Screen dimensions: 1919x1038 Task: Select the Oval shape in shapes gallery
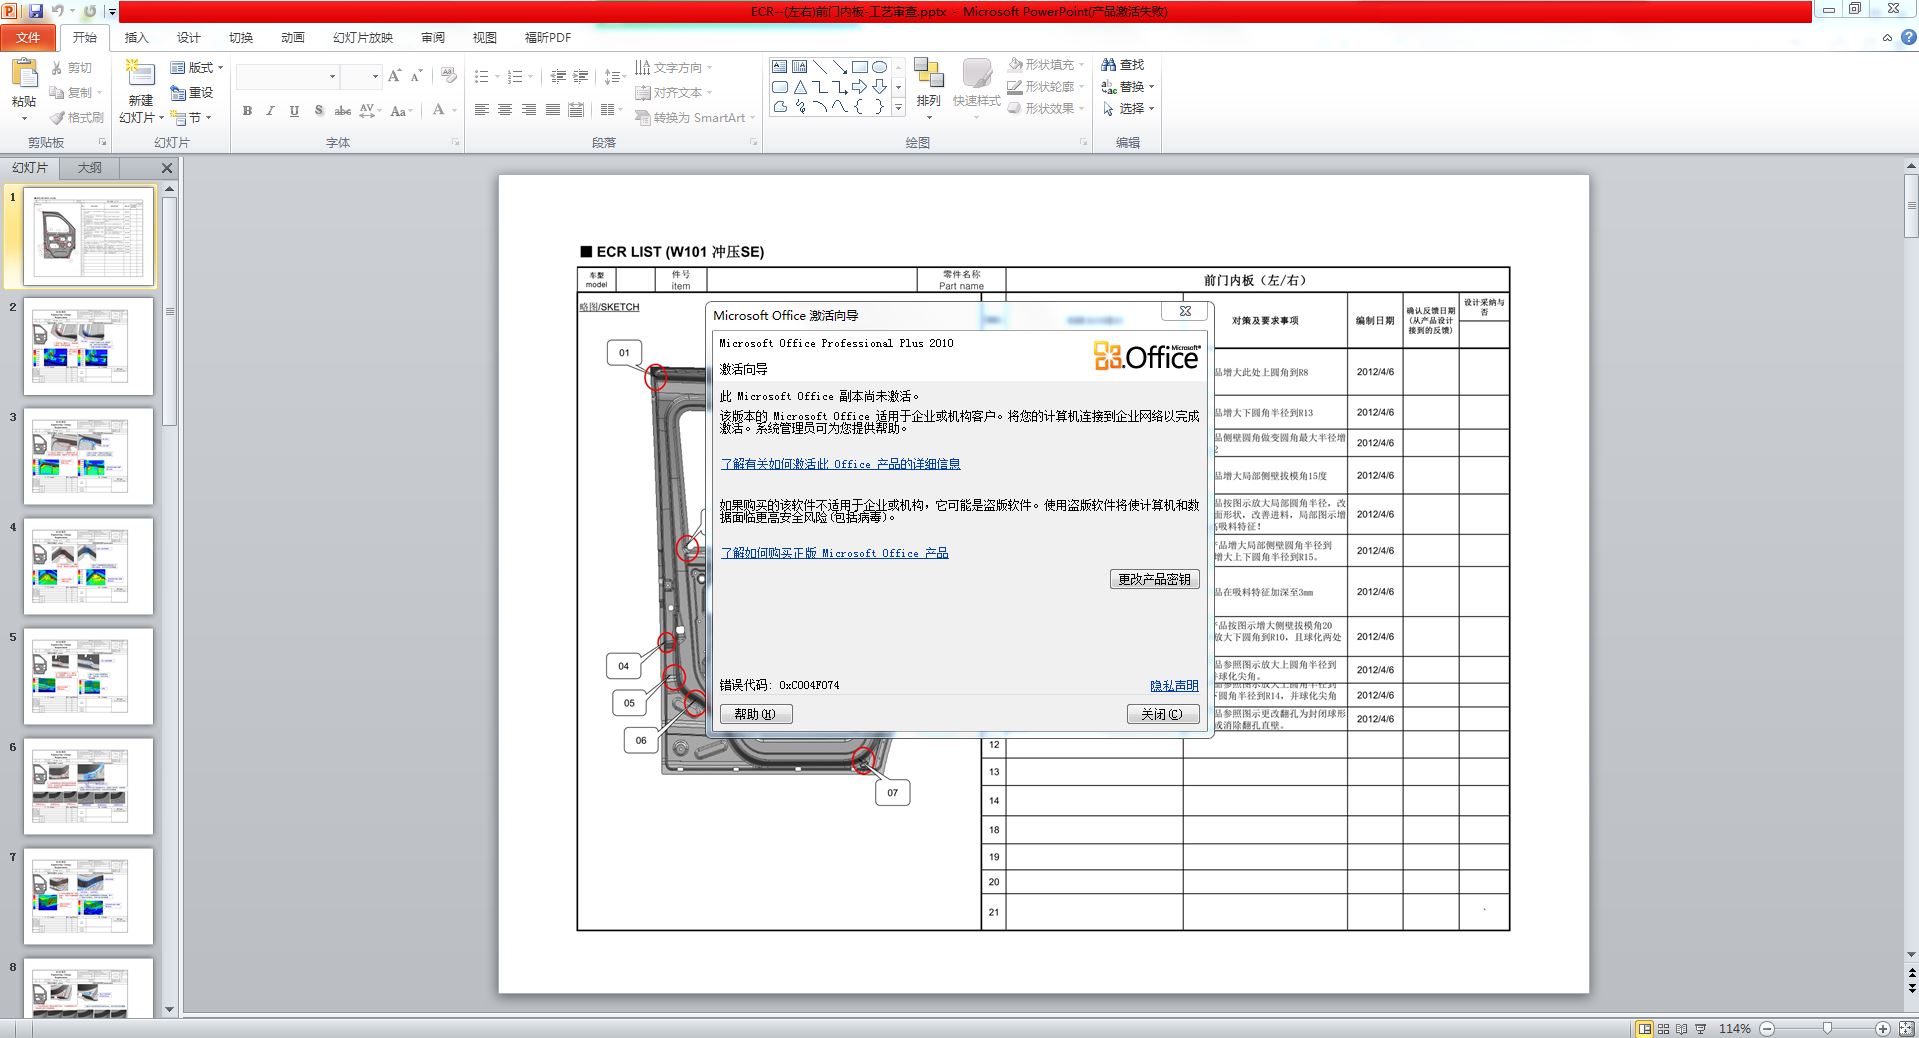click(x=879, y=67)
